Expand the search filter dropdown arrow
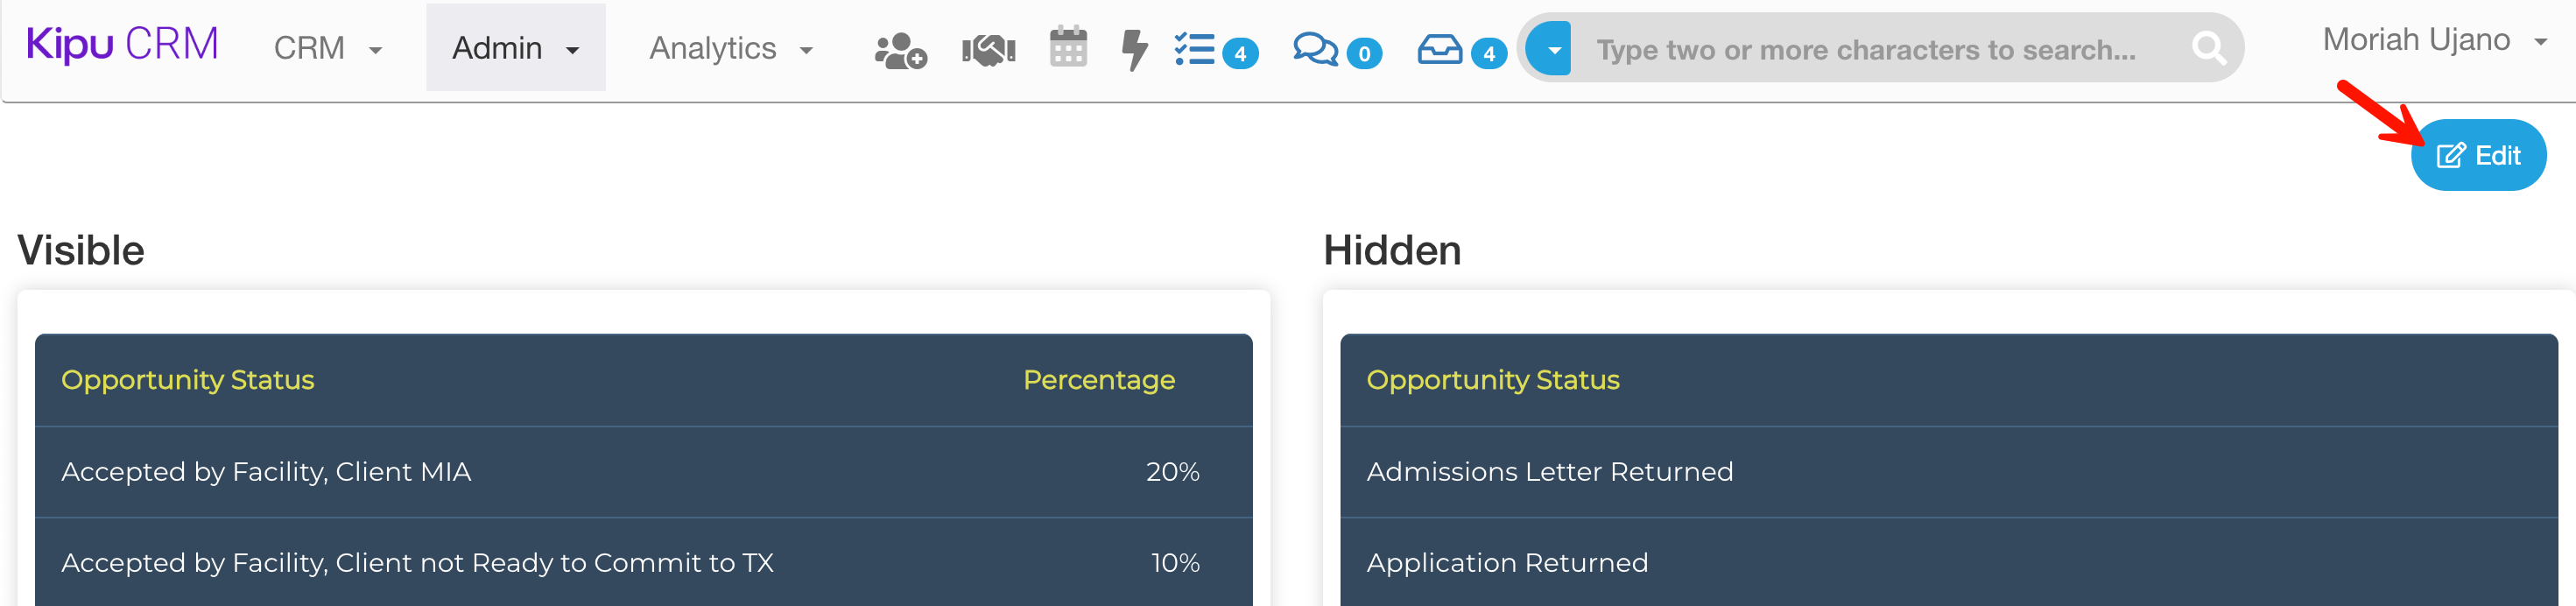 1554,48
